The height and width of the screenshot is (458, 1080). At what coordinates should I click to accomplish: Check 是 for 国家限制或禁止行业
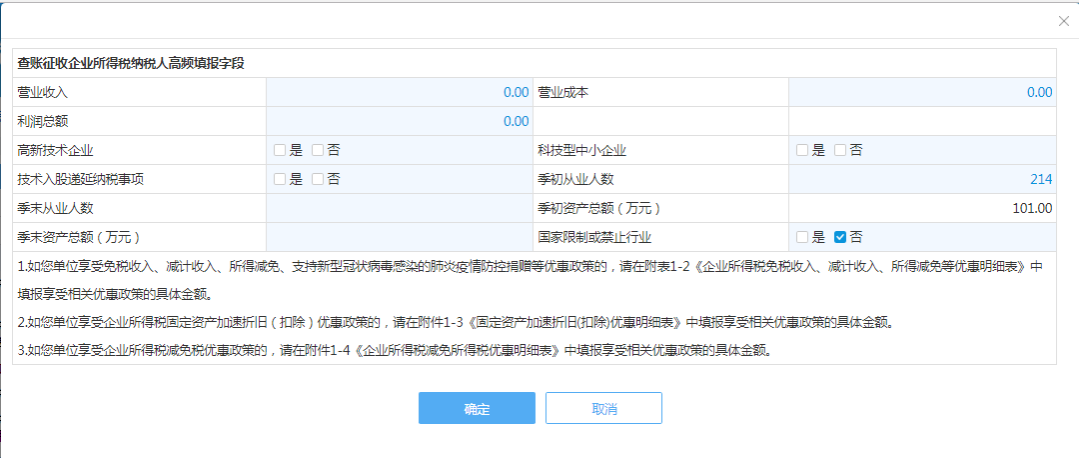[802, 237]
